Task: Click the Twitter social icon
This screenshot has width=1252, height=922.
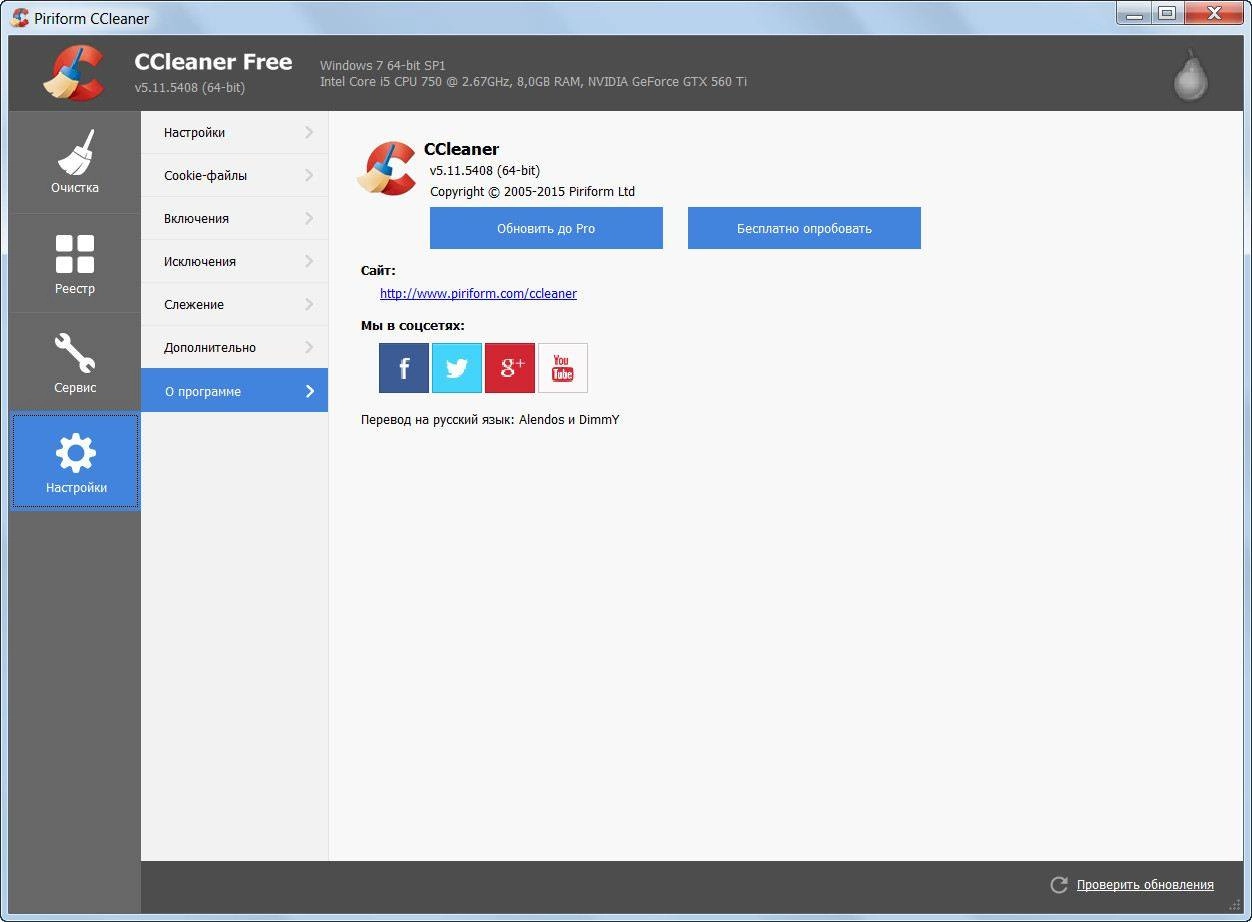Action: pos(457,368)
